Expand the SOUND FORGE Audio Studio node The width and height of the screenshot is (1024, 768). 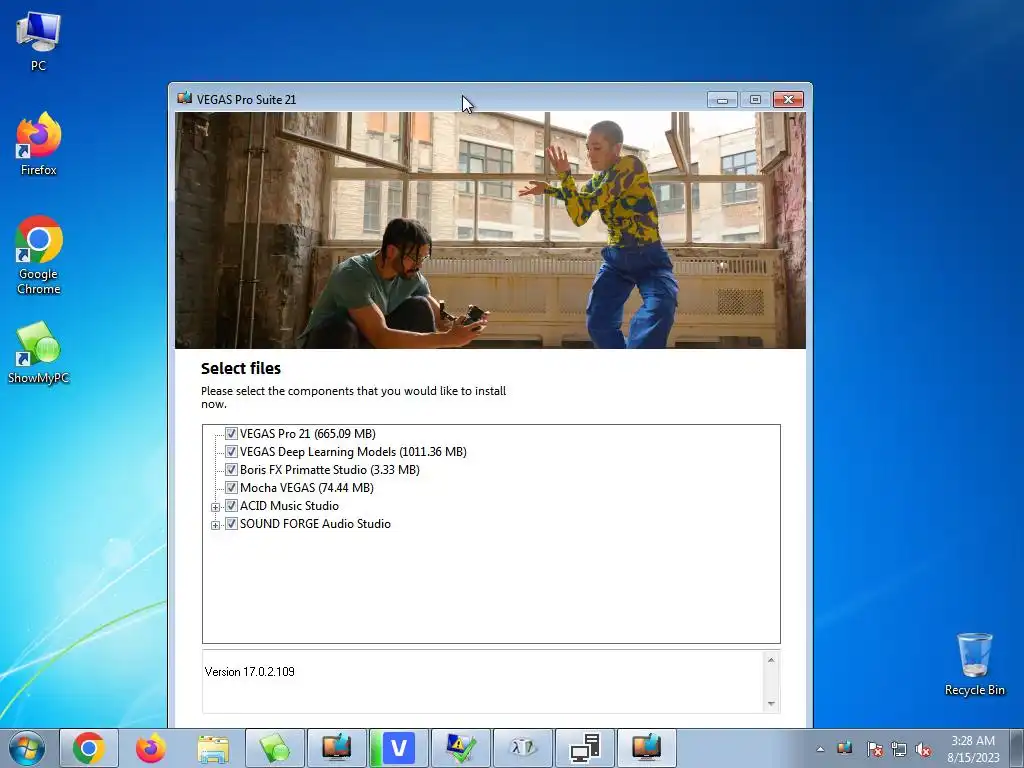pos(216,525)
